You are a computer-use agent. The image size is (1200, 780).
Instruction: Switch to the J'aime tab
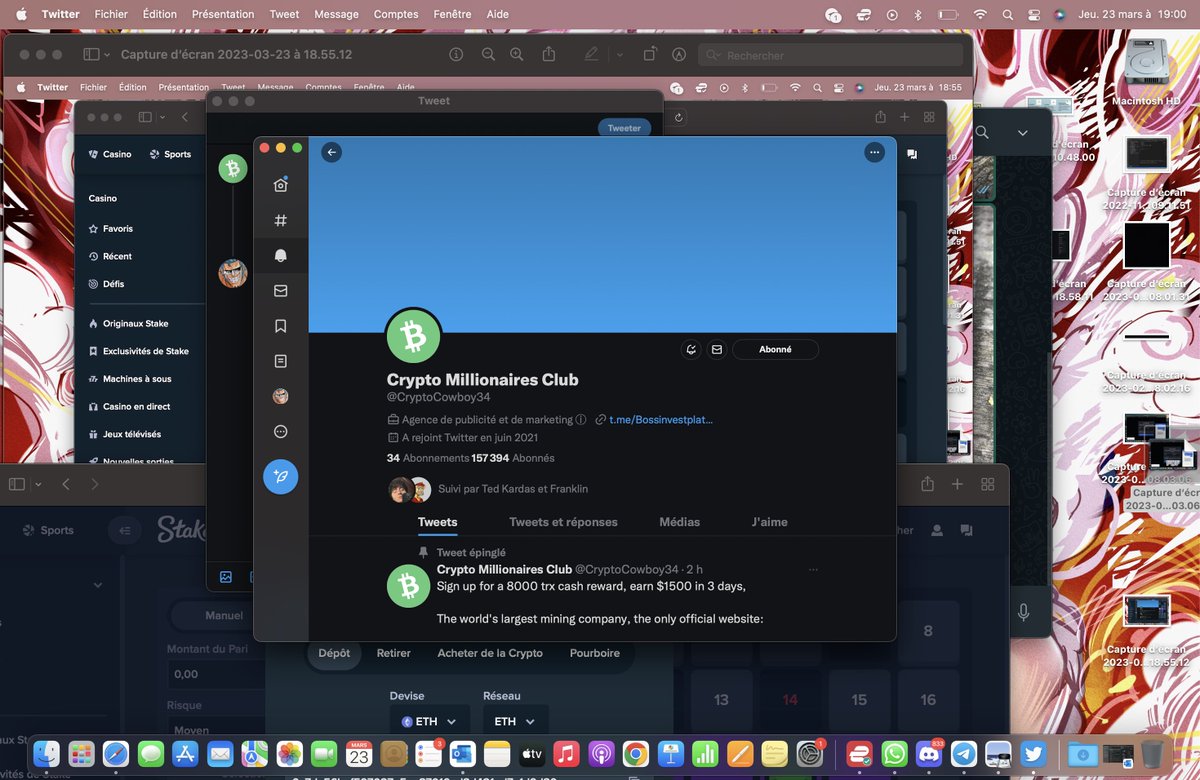point(770,522)
